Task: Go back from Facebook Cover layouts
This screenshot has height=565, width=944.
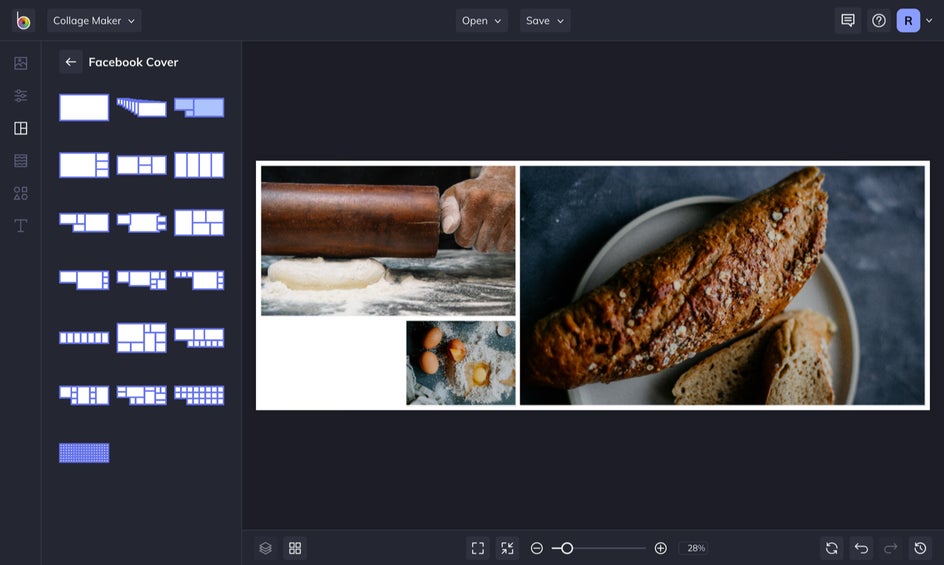Action: tap(70, 62)
